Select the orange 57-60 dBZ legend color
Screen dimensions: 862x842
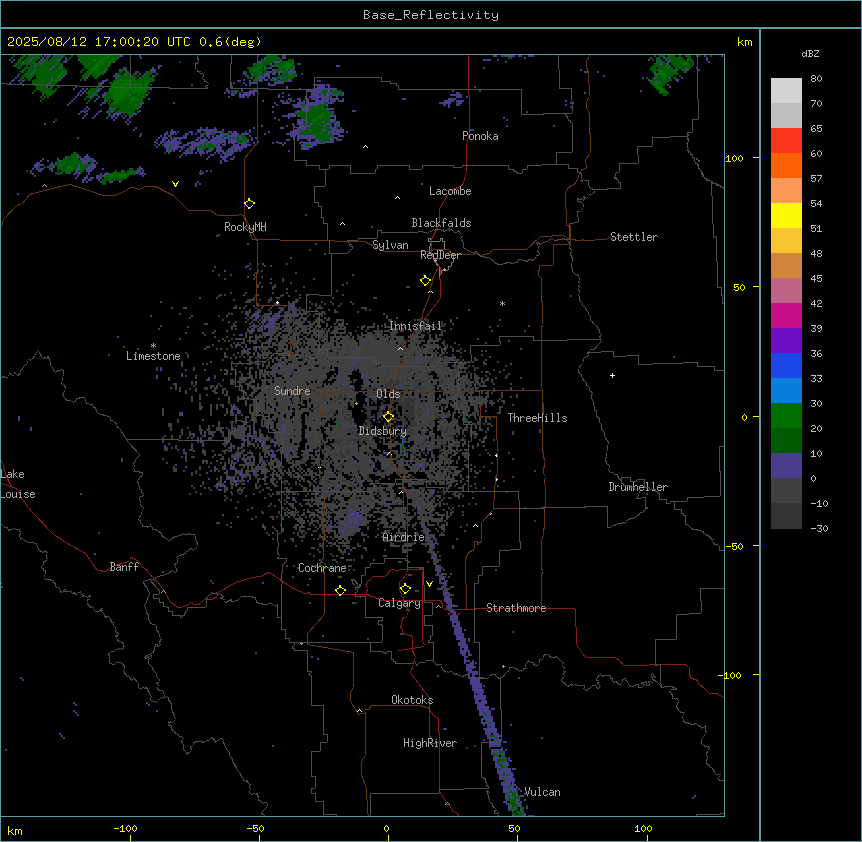pyautogui.click(x=786, y=165)
